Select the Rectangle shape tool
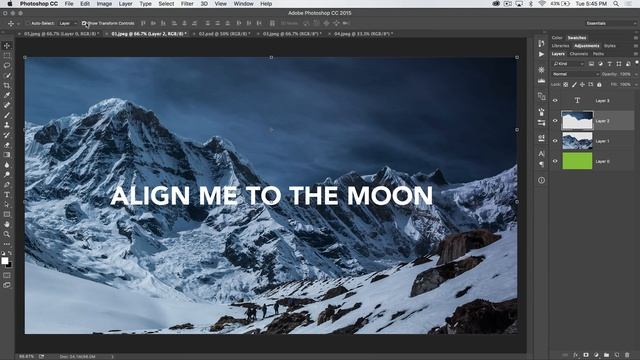The image size is (640, 360). coord(7,214)
